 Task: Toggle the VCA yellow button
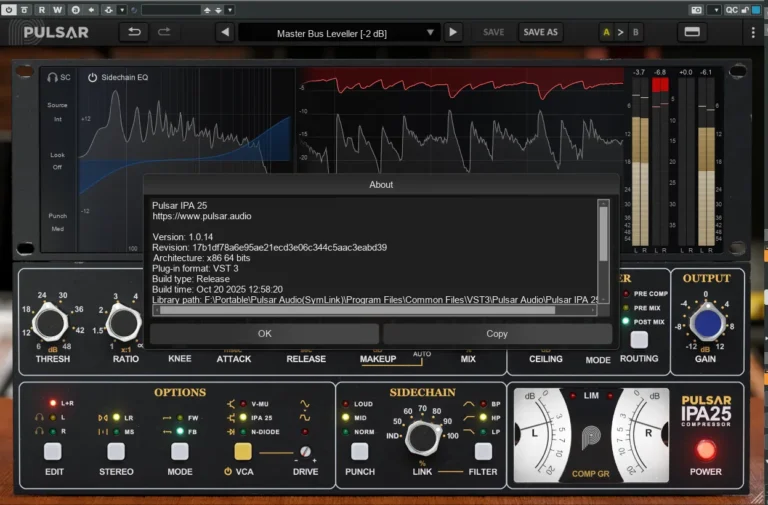point(243,451)
